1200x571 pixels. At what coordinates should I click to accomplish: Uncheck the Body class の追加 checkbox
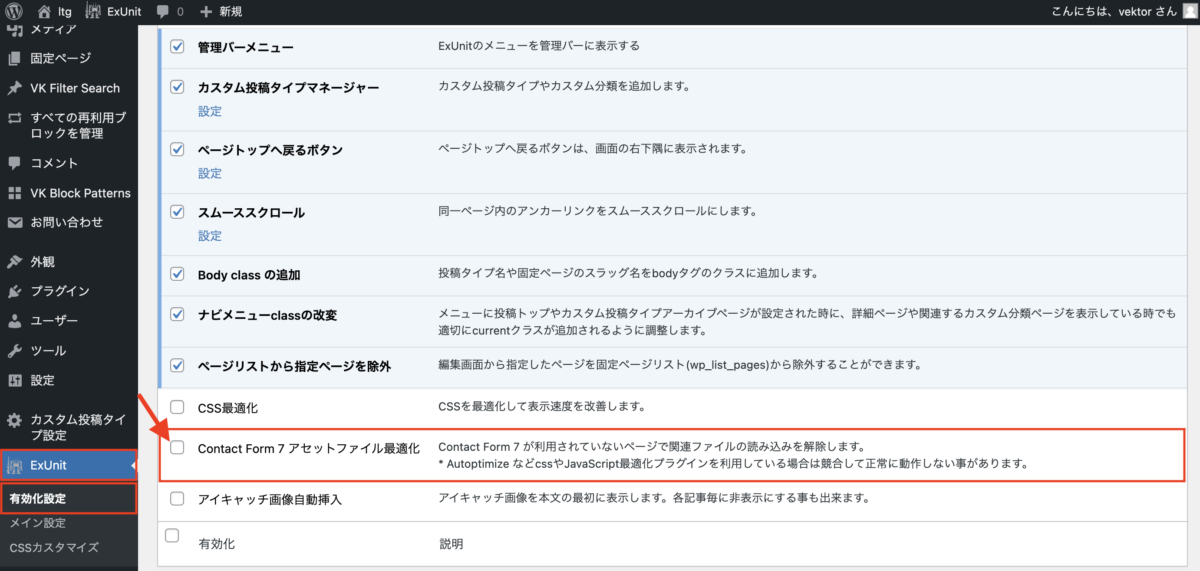pyautogui.click(x=178, y=274)
